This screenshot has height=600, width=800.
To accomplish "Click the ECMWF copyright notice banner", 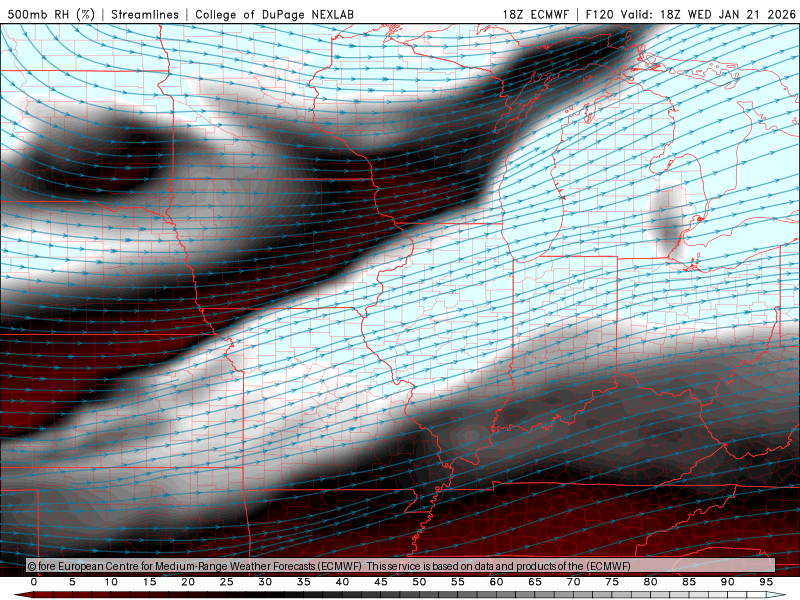I will (x=401, y=566).
